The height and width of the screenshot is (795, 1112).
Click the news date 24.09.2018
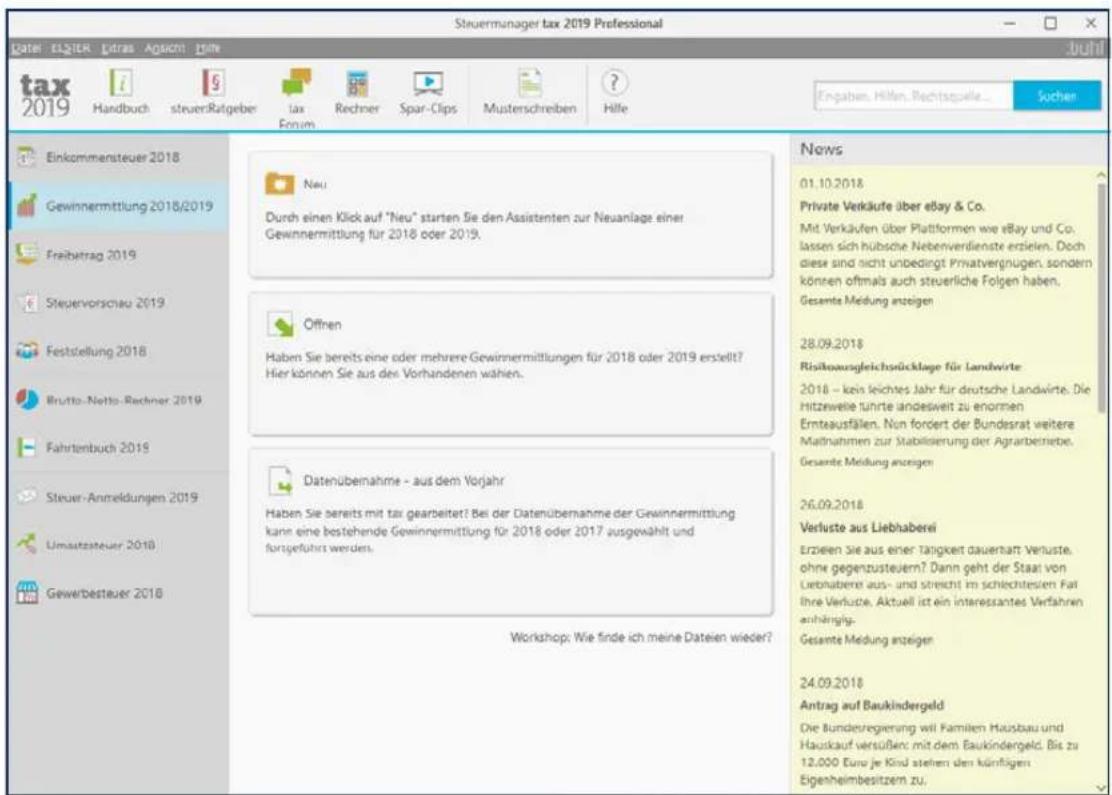(x=832, y=683)
